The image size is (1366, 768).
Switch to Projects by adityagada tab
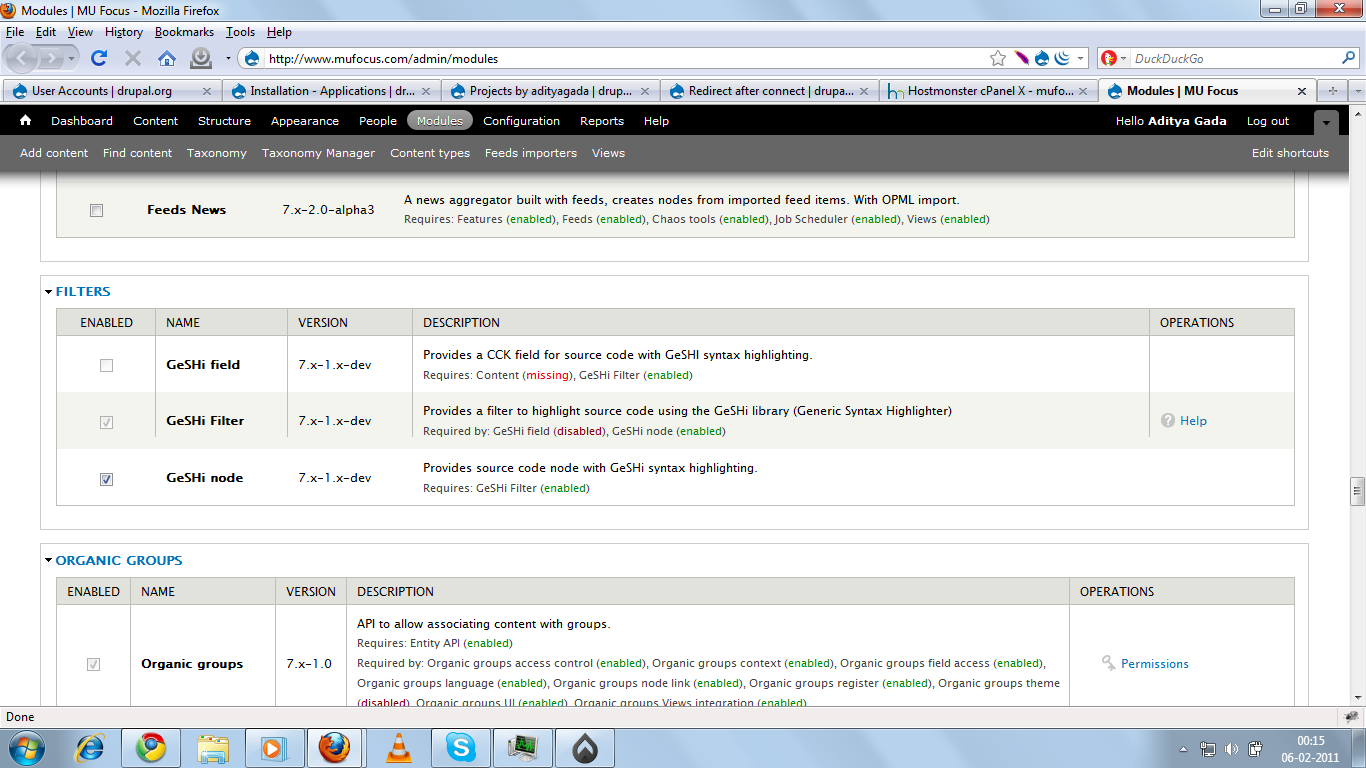click(550, 91)
